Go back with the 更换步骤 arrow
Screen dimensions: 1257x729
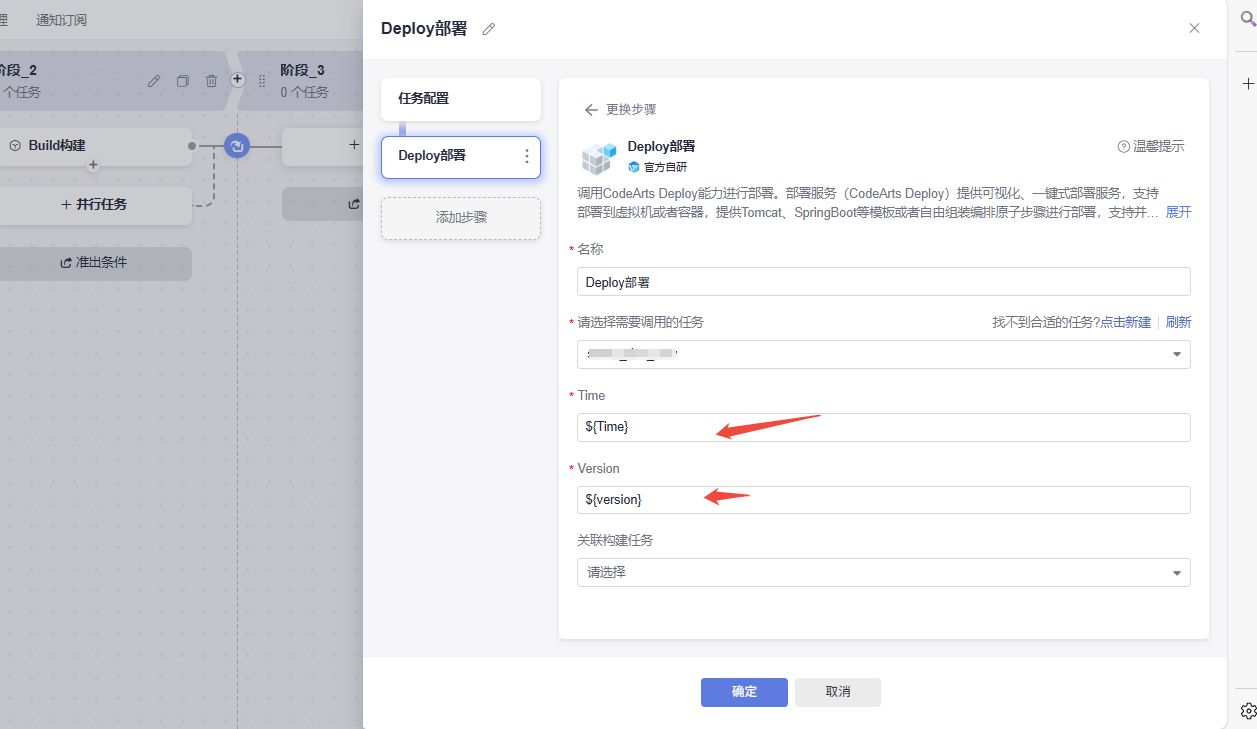(591, 110)
